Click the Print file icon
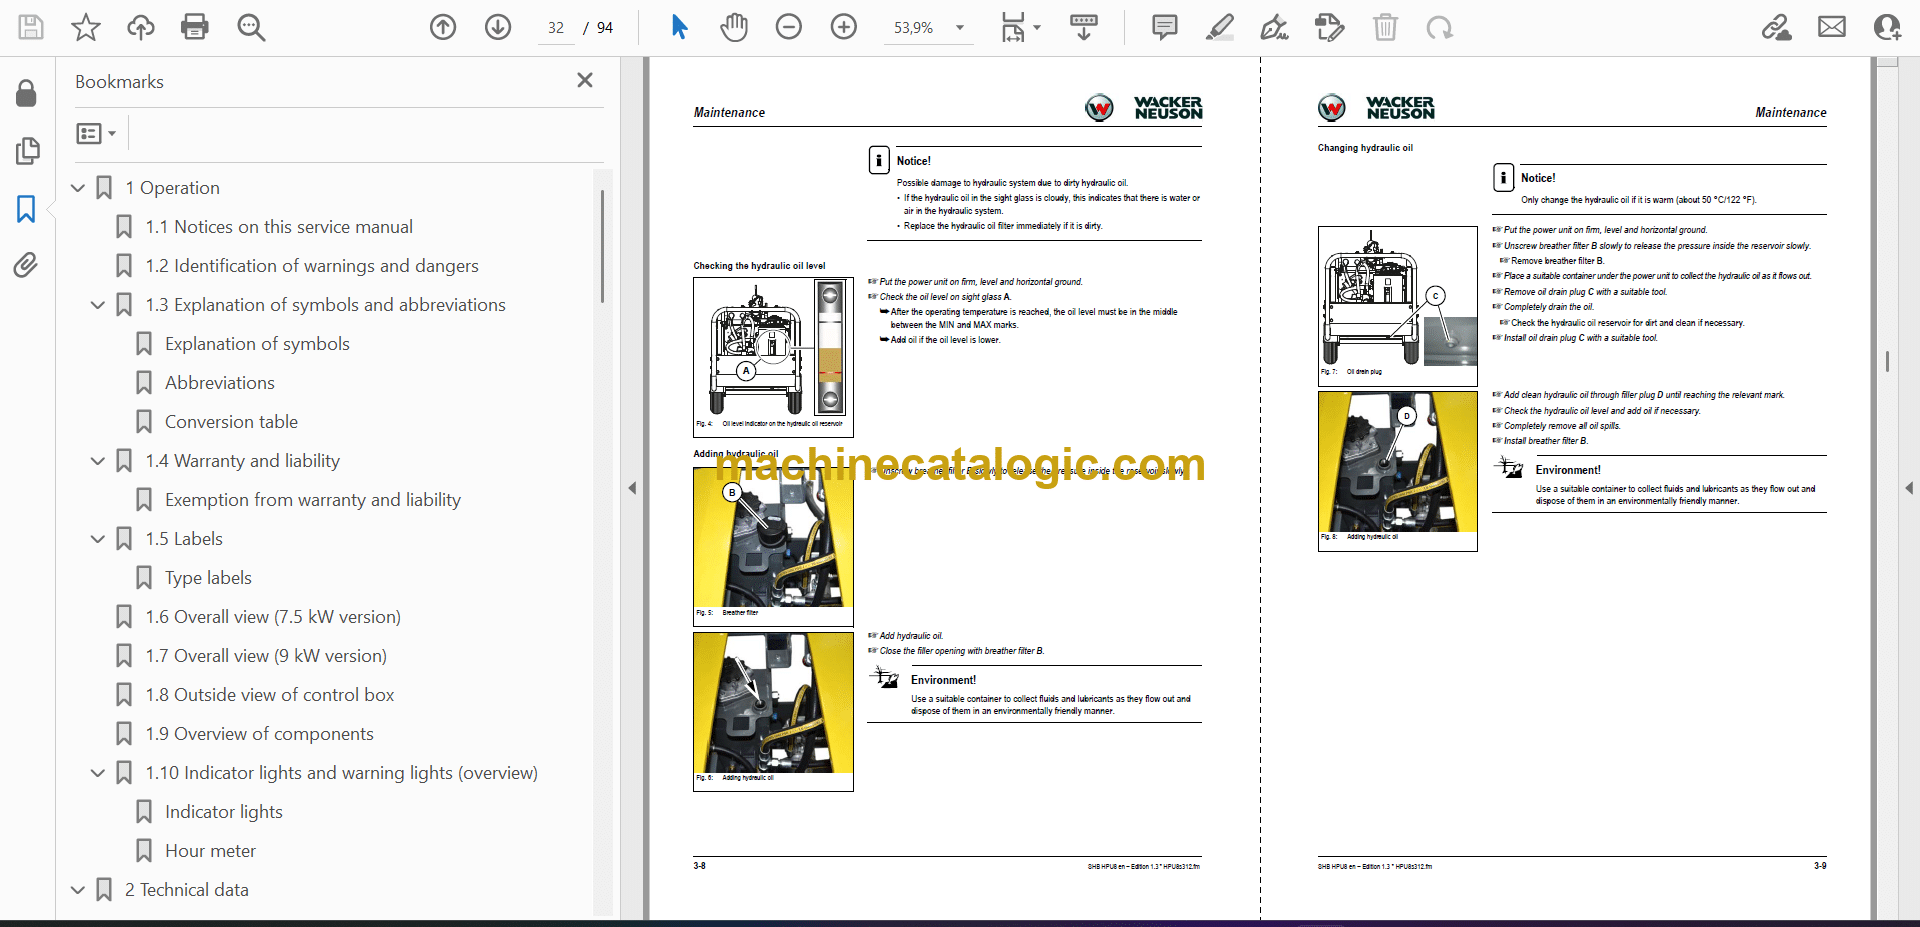The image size is (1920, 927). tap(194, 27)
